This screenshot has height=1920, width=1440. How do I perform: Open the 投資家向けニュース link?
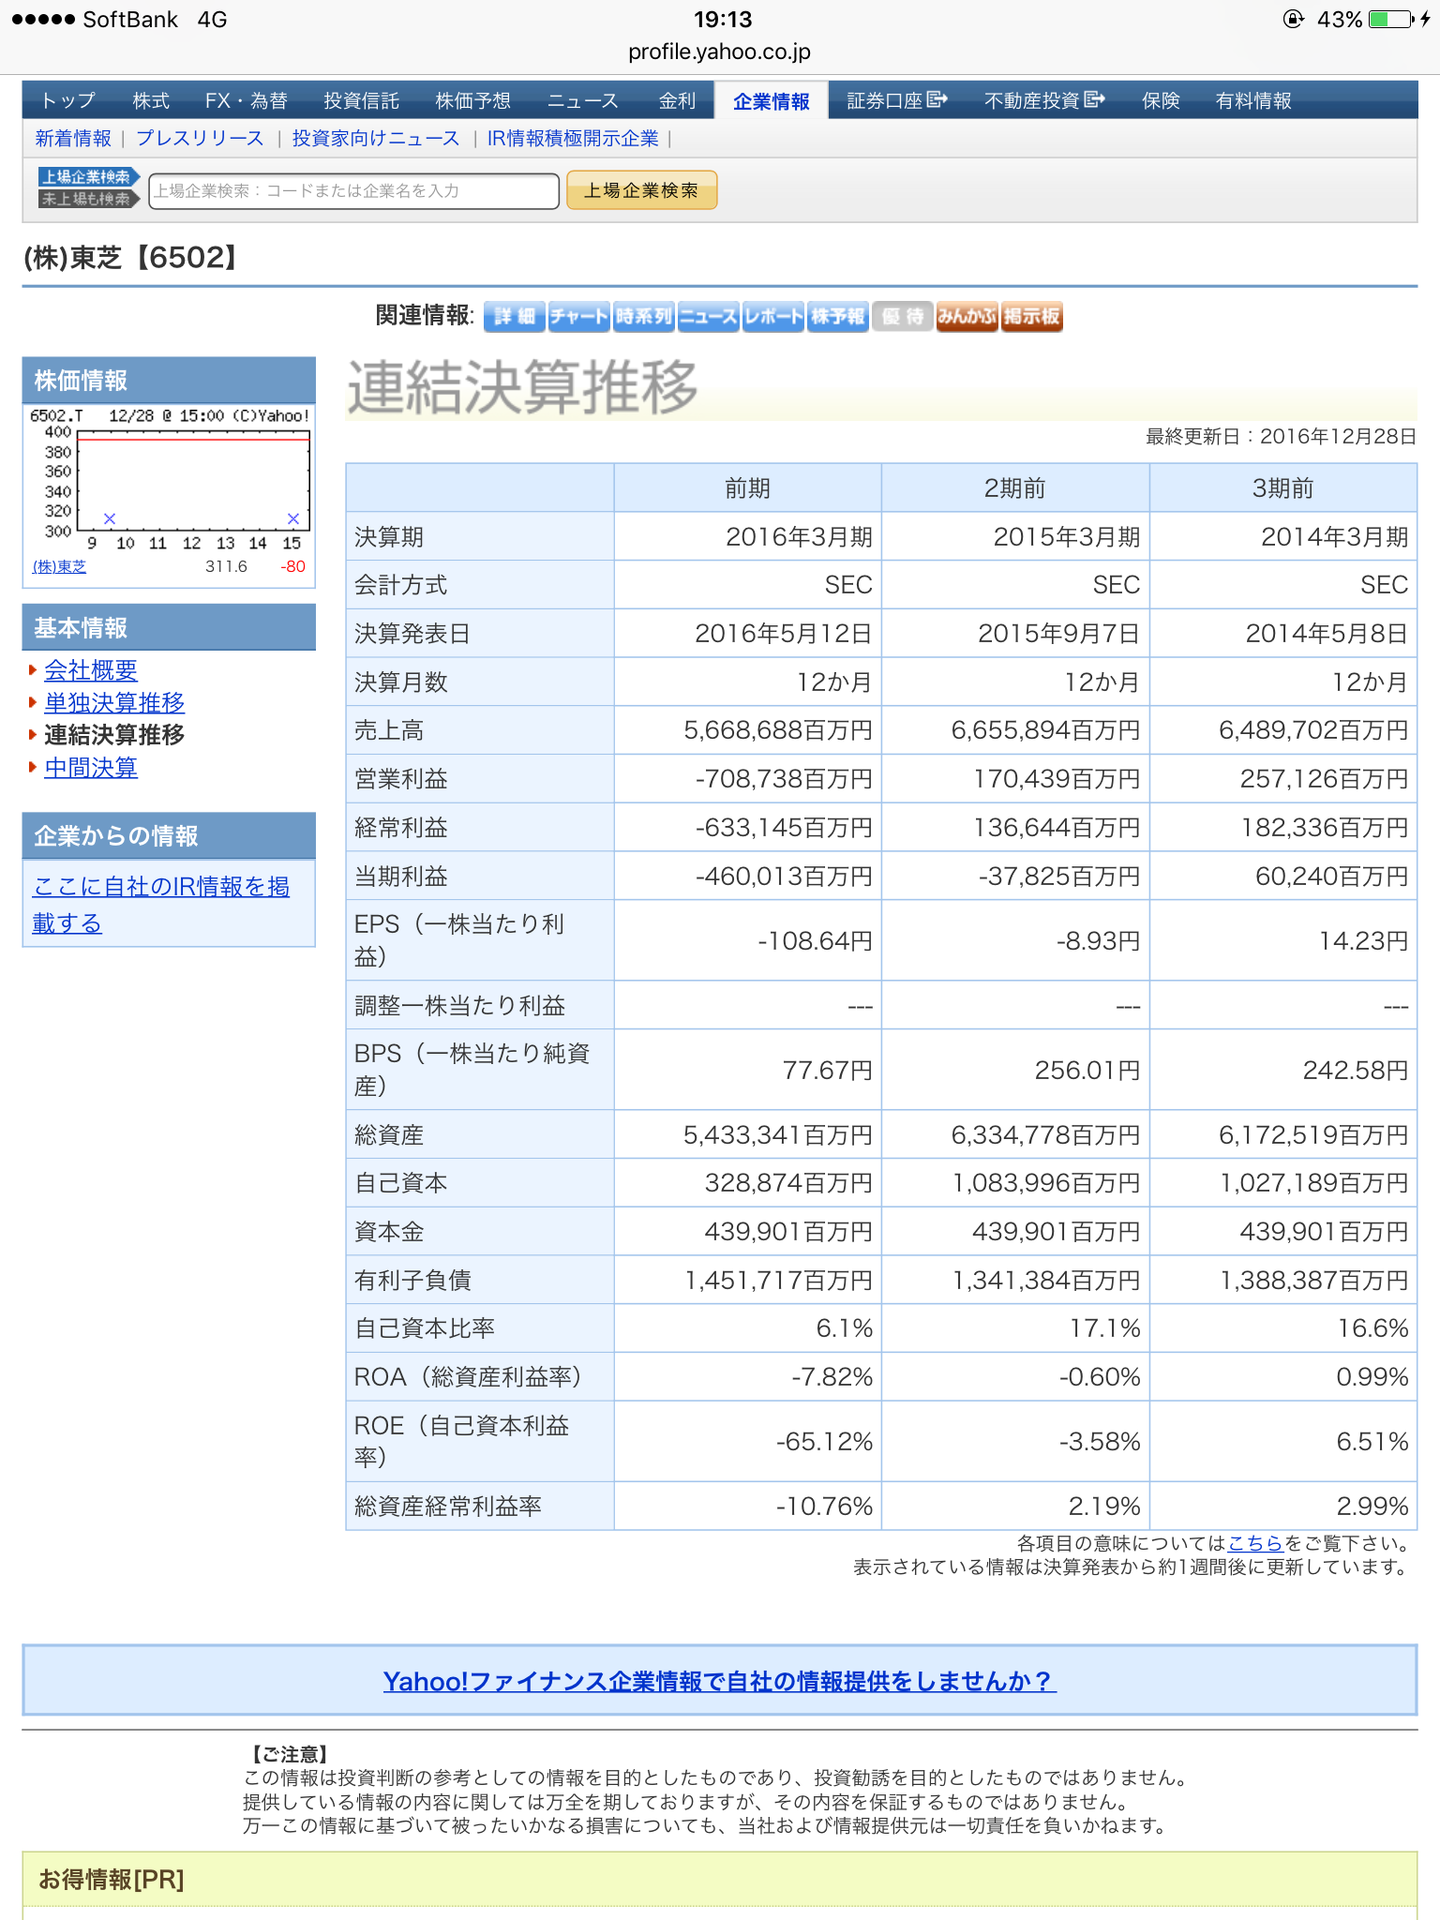(x=375, y=138)
